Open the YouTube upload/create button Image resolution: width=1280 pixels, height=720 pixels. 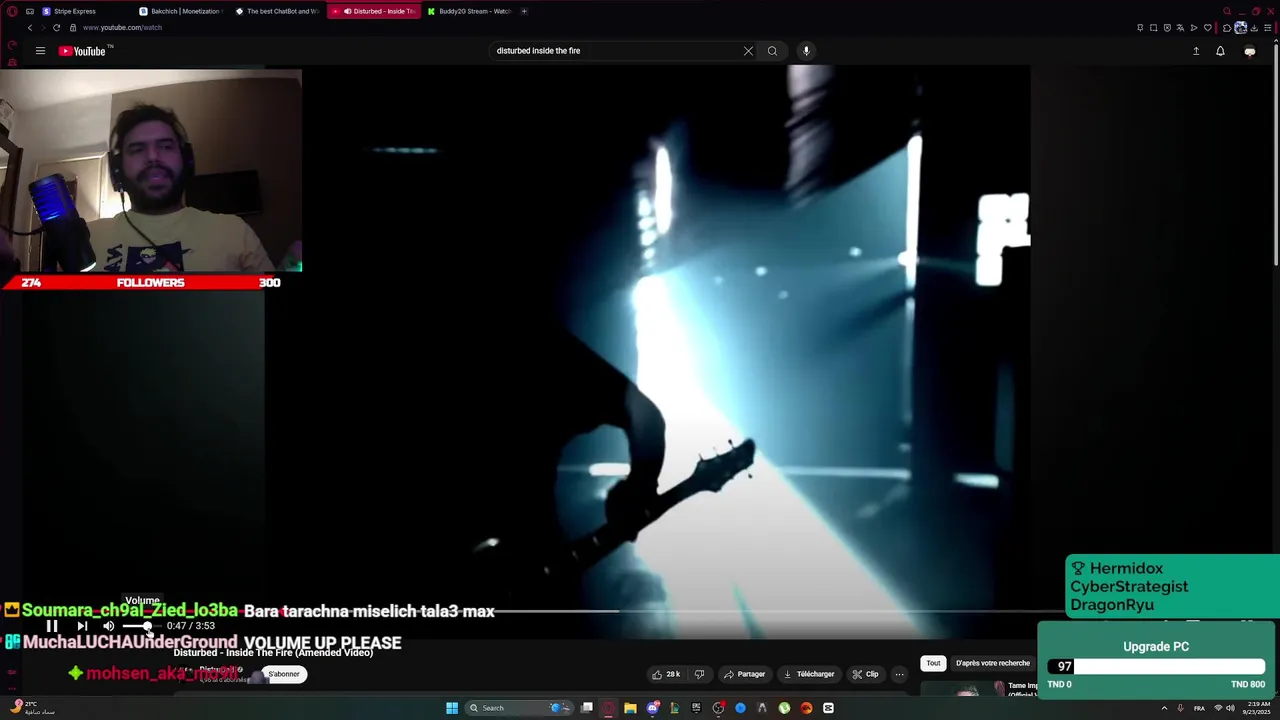point(1196,51)
